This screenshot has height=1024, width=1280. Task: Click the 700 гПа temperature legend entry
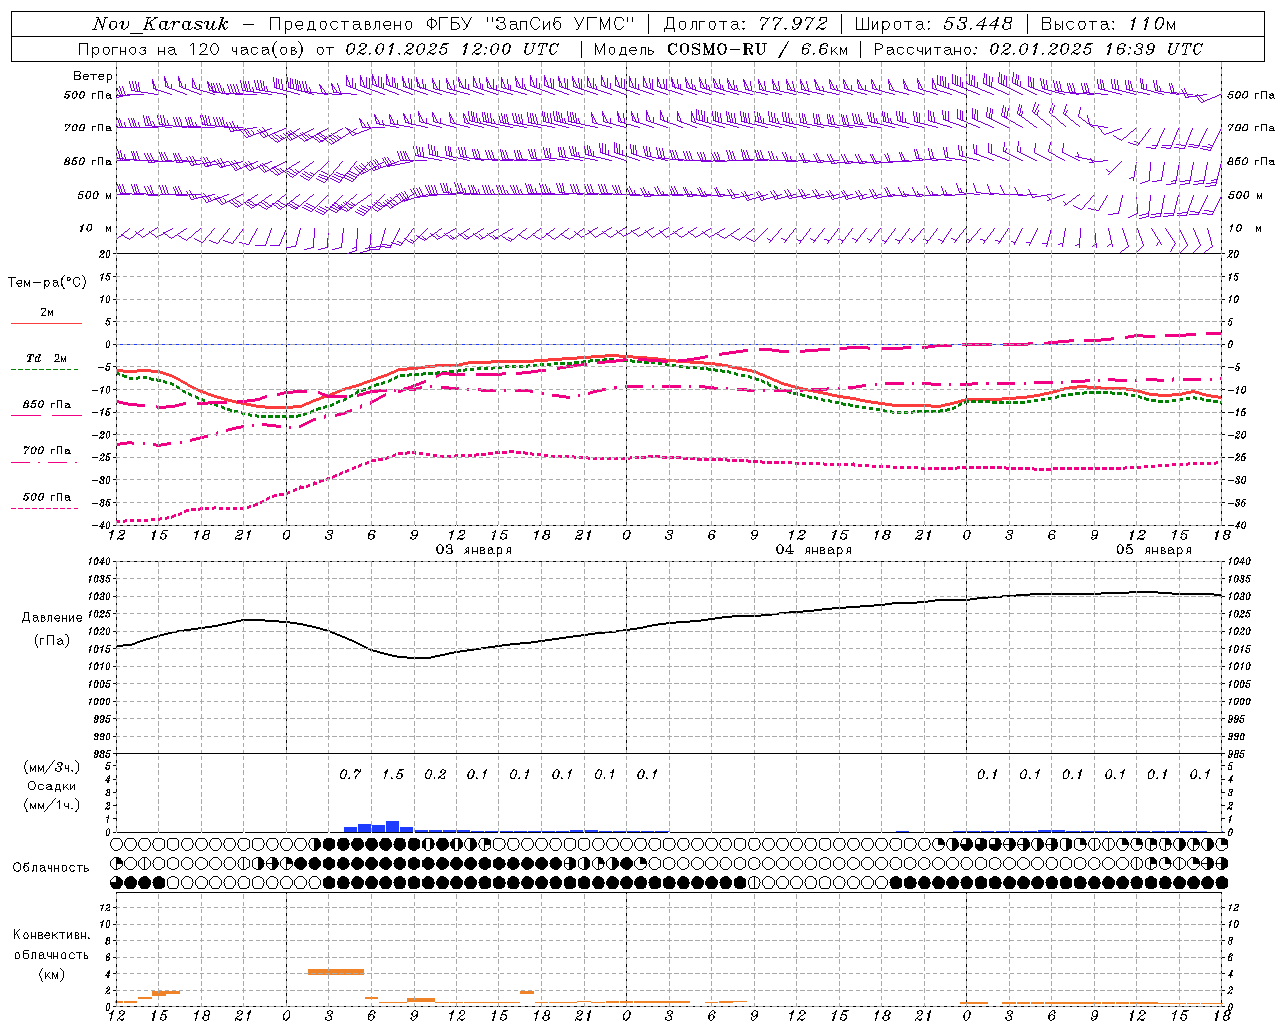(x=47, y=451)
